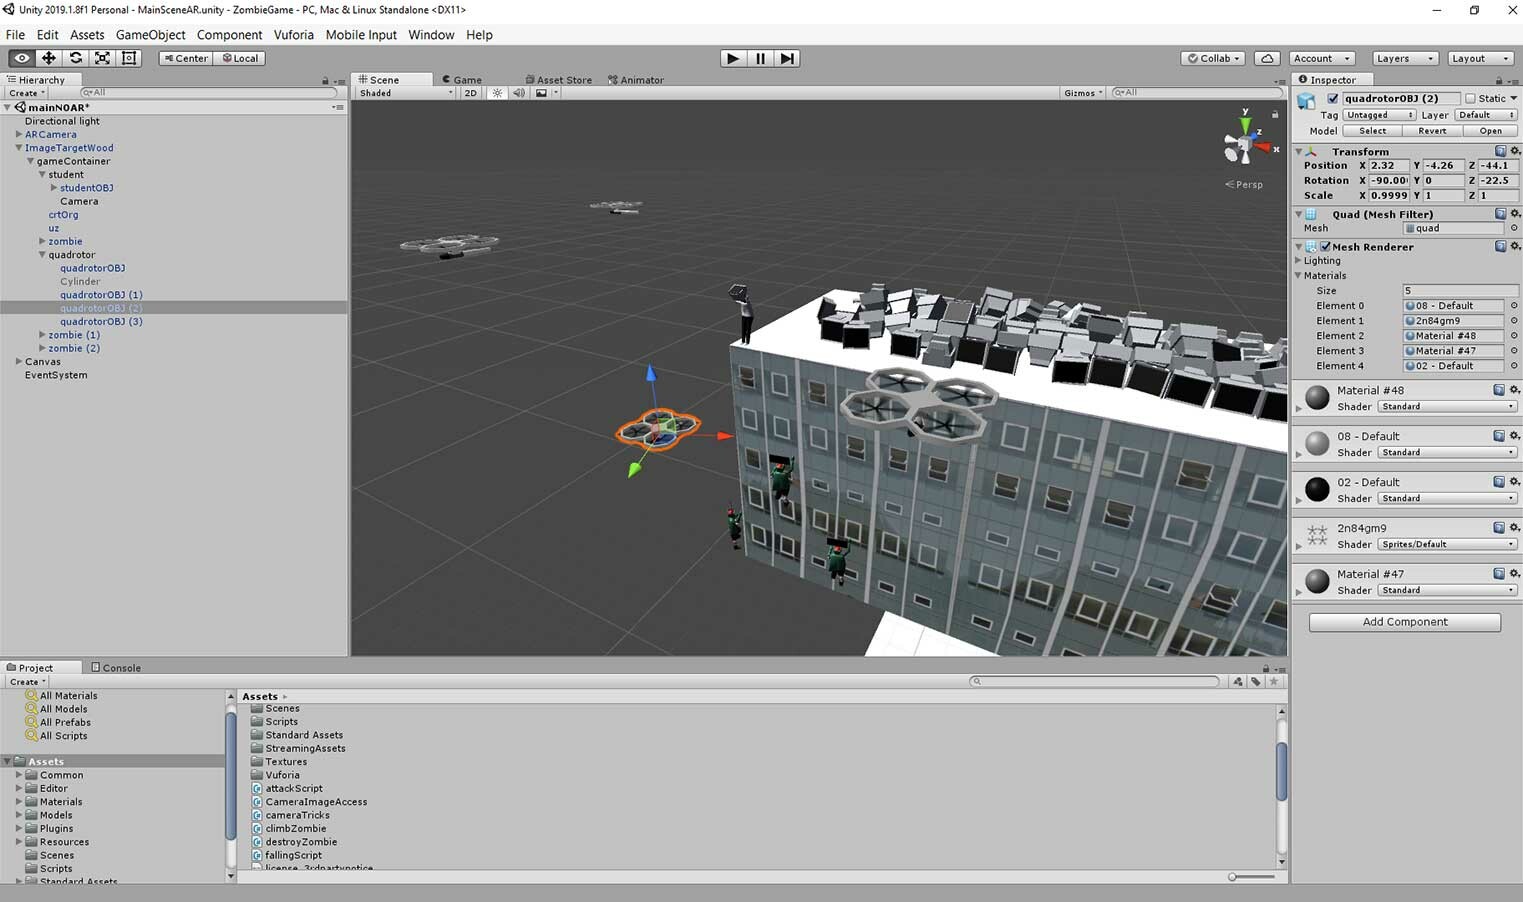Adjust the asset icon size slider
This screenshot has width=1523, height=902.
tap(1234, 877)
